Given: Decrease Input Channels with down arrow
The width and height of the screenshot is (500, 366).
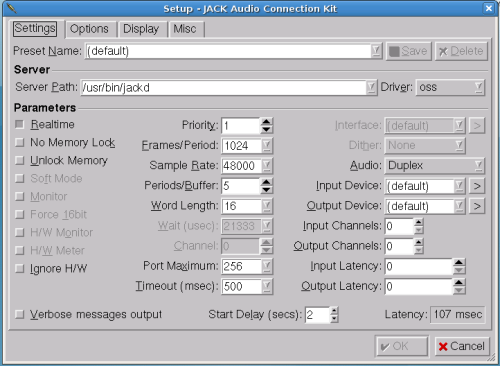Looking at the screenshot, I should [419, 230].
